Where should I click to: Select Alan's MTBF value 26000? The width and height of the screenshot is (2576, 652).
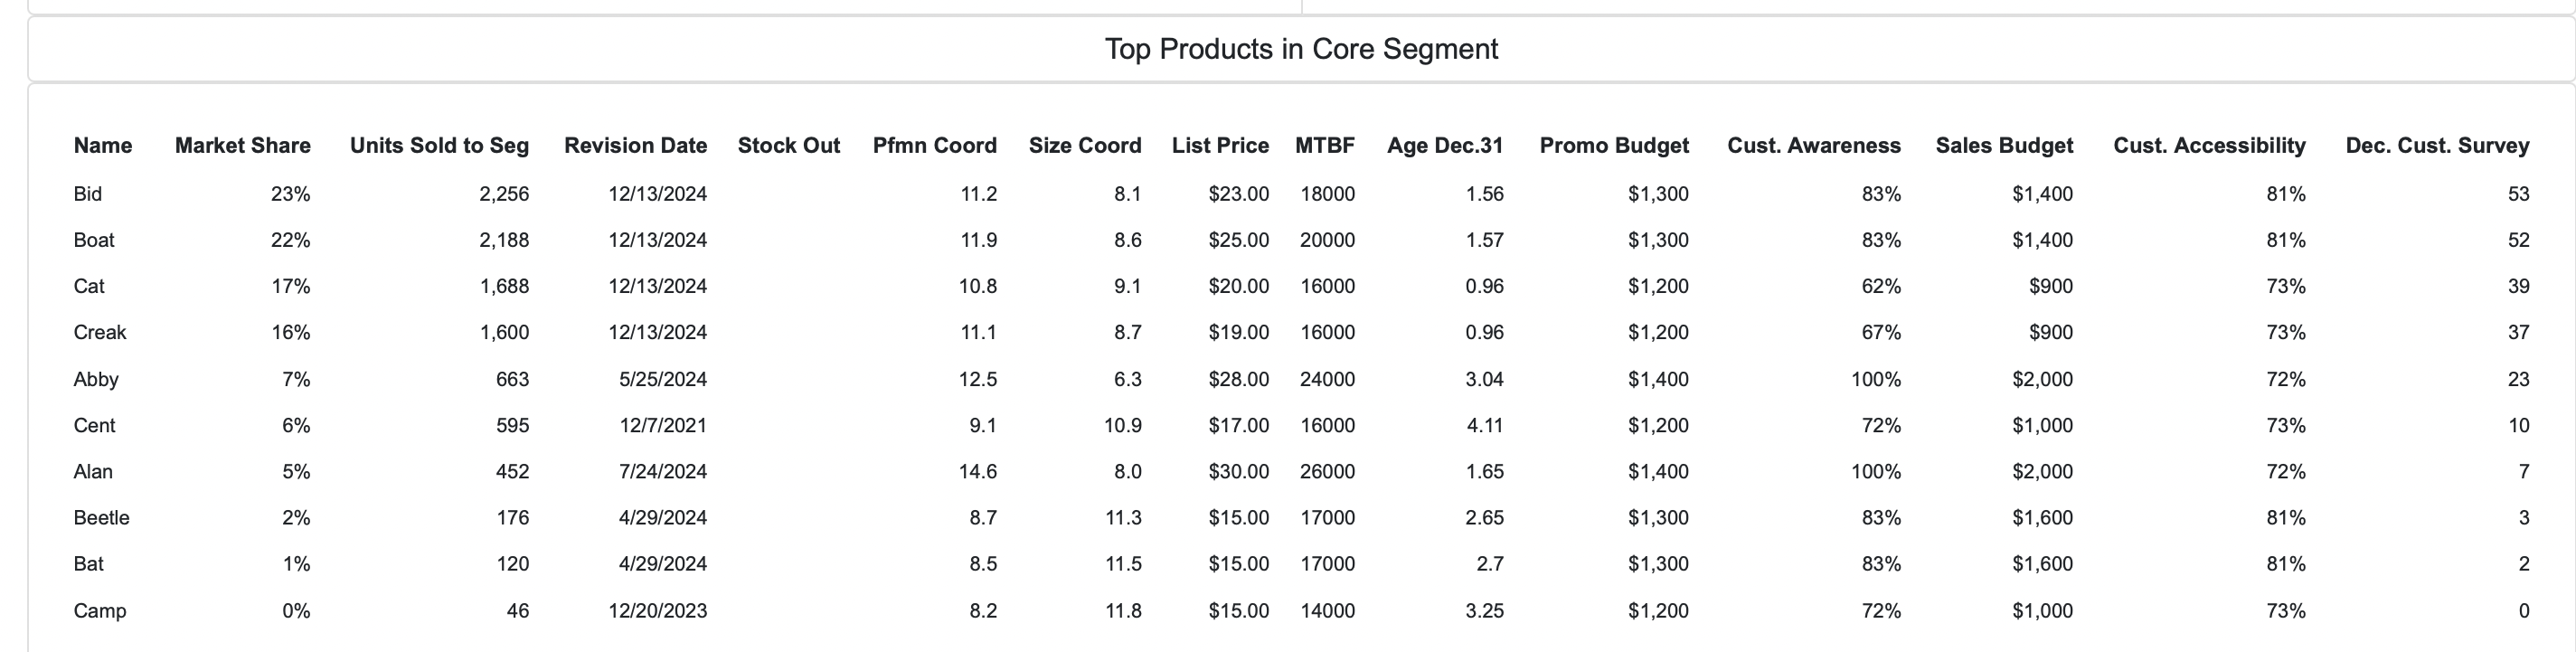click(x=1327, y=471)
